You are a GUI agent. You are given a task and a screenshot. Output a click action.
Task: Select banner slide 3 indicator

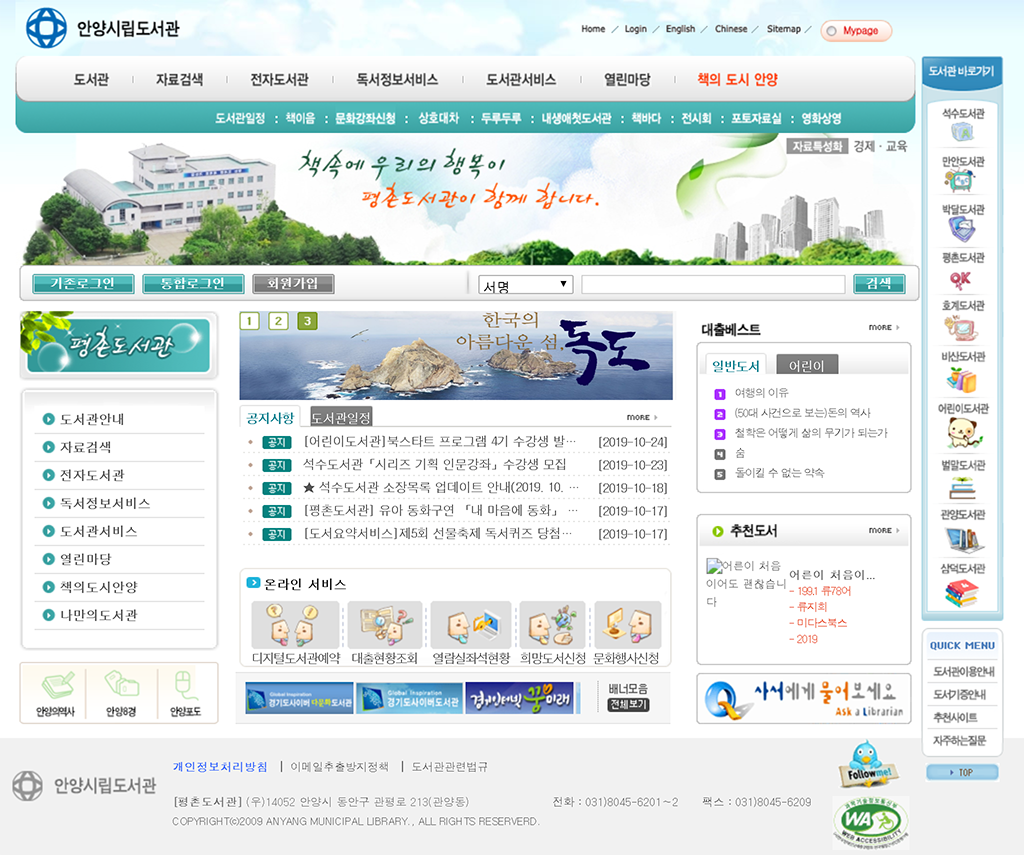(x=307, y=321)
